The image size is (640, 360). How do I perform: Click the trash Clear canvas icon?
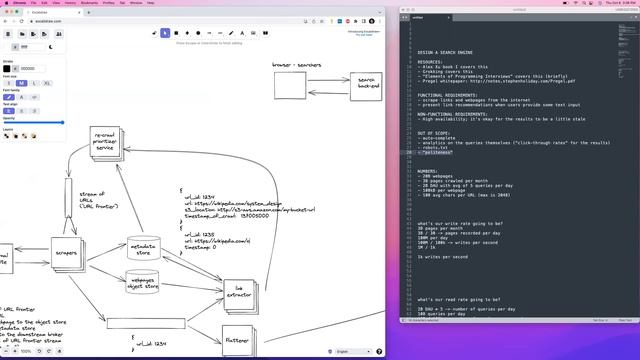click(x=8, y=34)
